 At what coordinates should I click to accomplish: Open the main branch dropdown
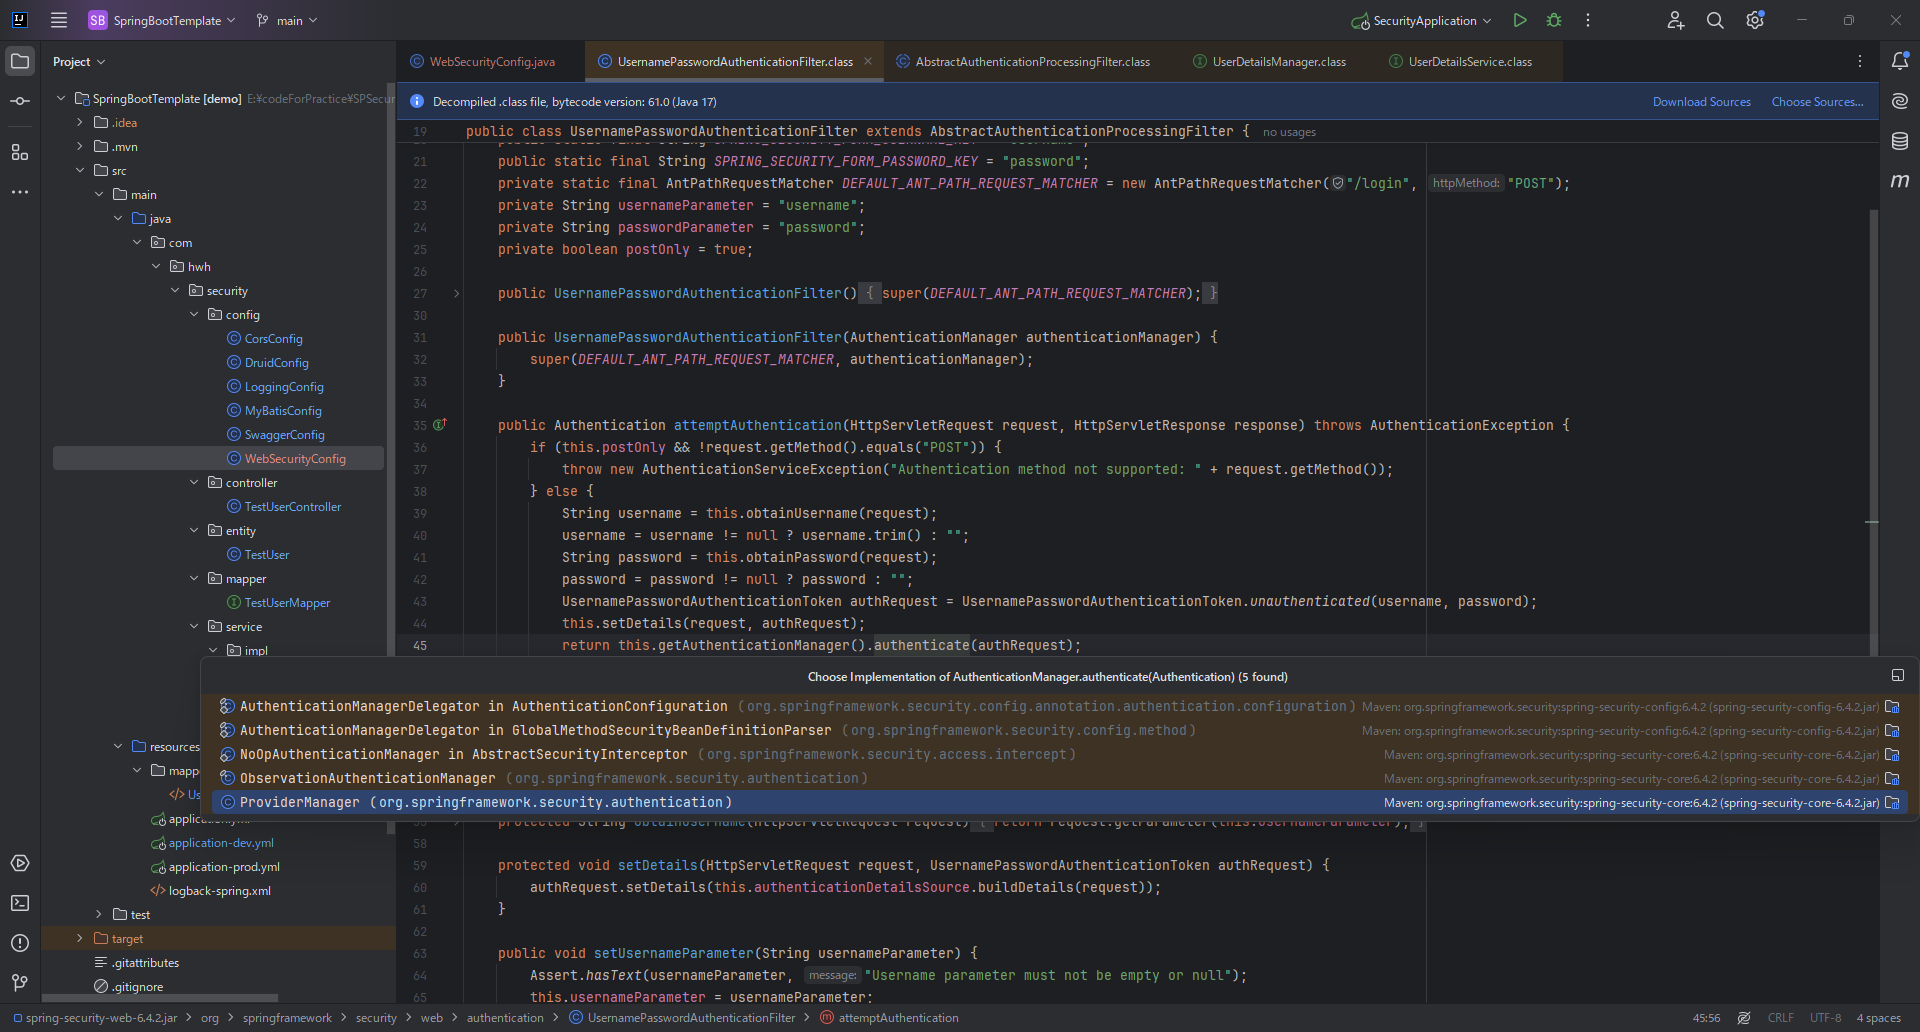pyautogui.click(x=287, y=20)
